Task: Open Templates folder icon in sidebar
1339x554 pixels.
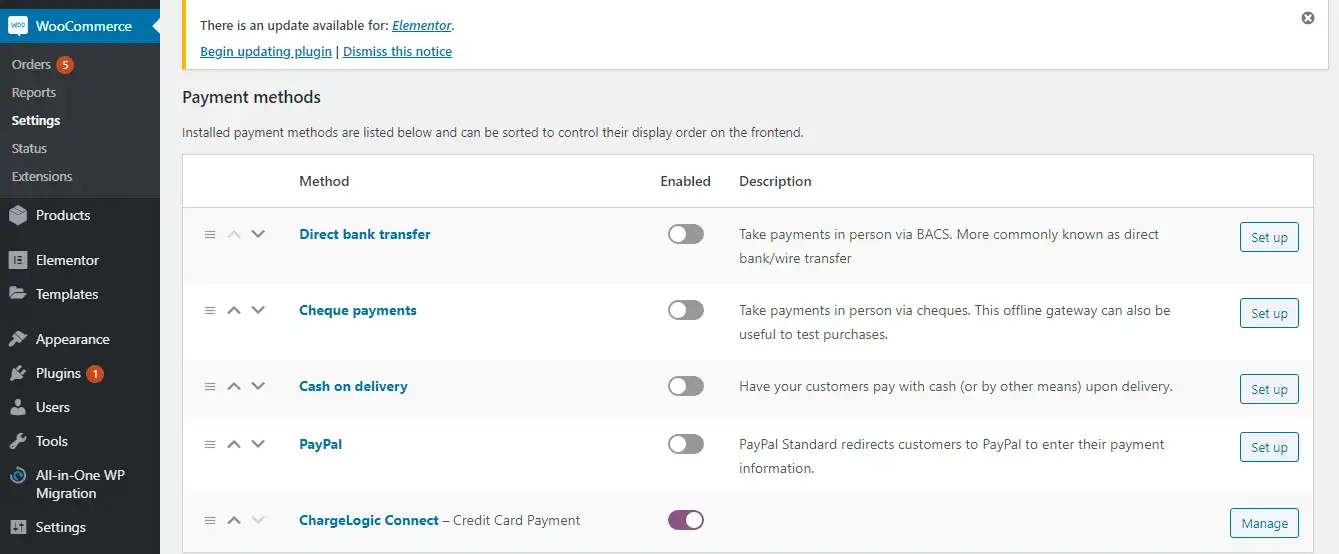Action: click(x=17, y=294)
